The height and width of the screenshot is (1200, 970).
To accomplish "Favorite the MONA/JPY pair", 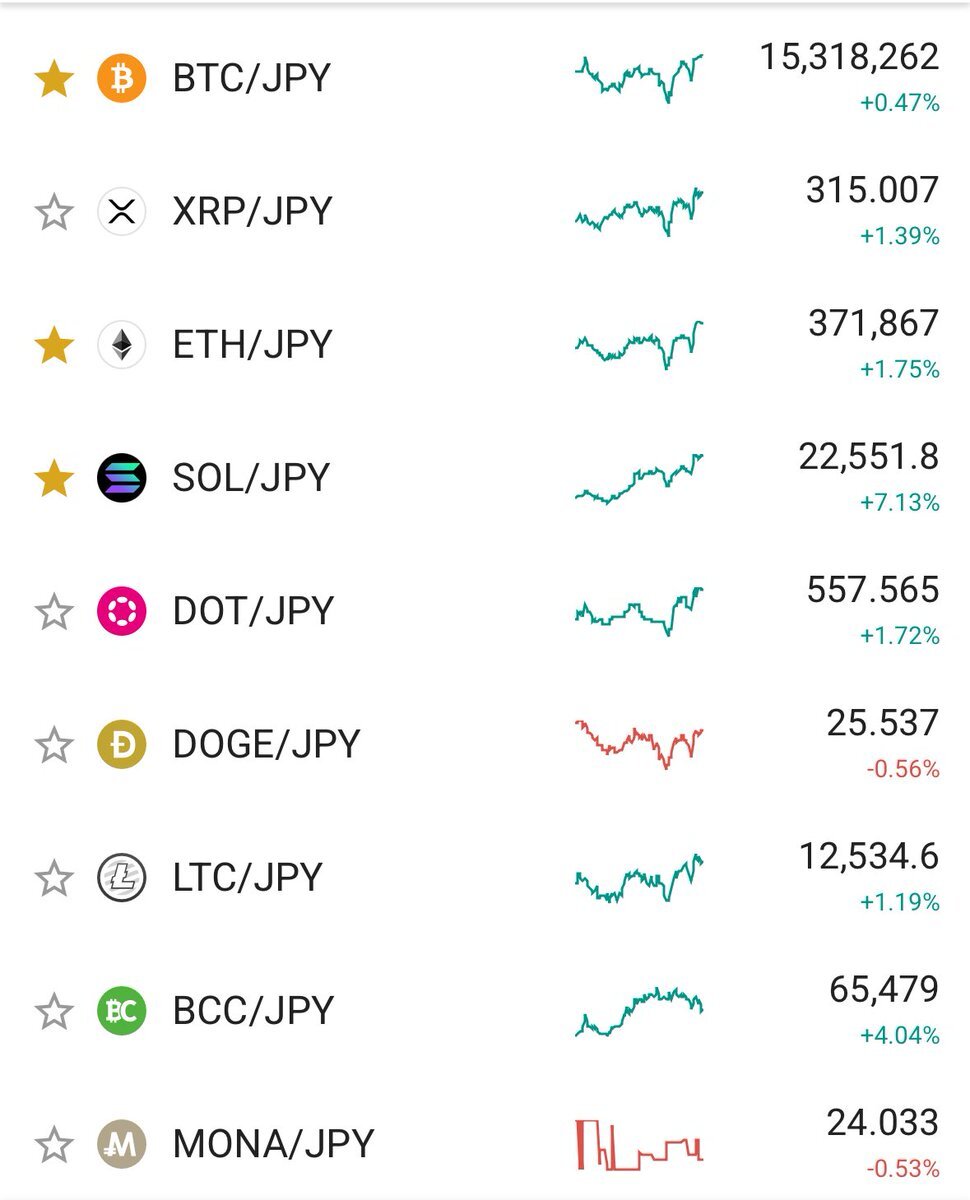I will pyautogui.click(x=54, y=1143).
